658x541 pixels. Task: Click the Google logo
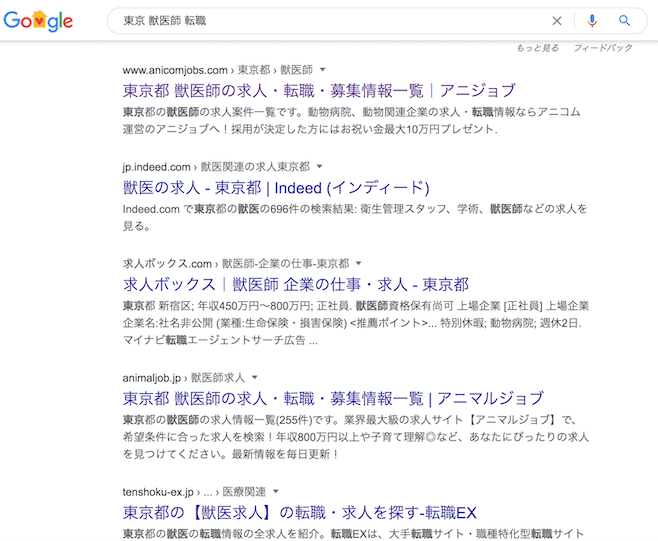(38, 21)
